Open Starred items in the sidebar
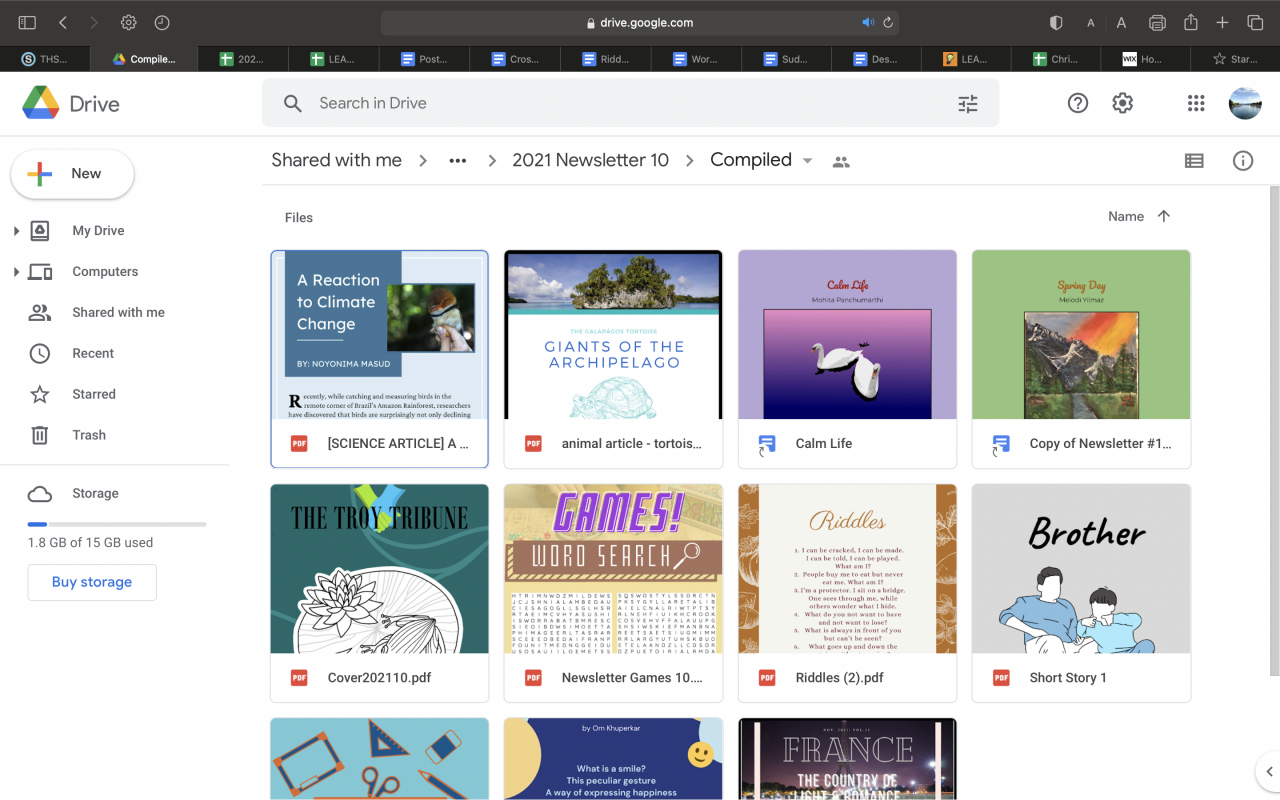 click(x=94, y=395)
